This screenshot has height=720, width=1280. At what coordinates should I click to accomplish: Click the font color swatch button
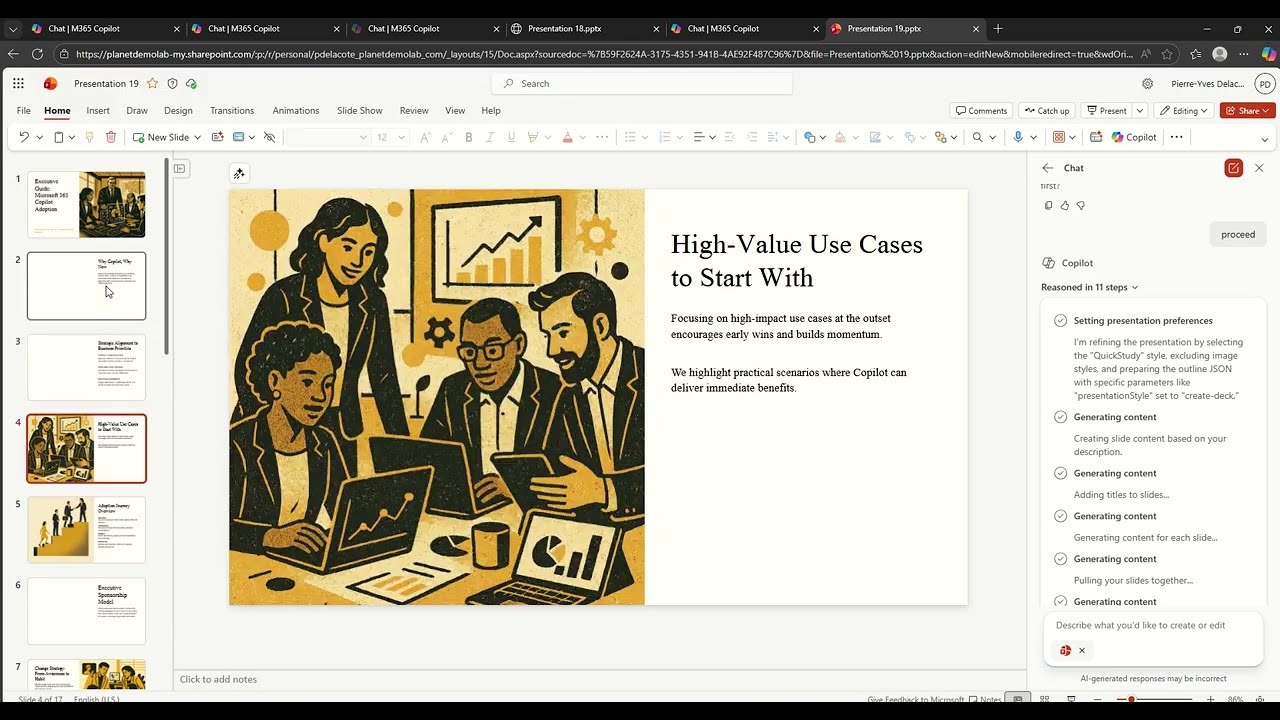coord(567,137)
